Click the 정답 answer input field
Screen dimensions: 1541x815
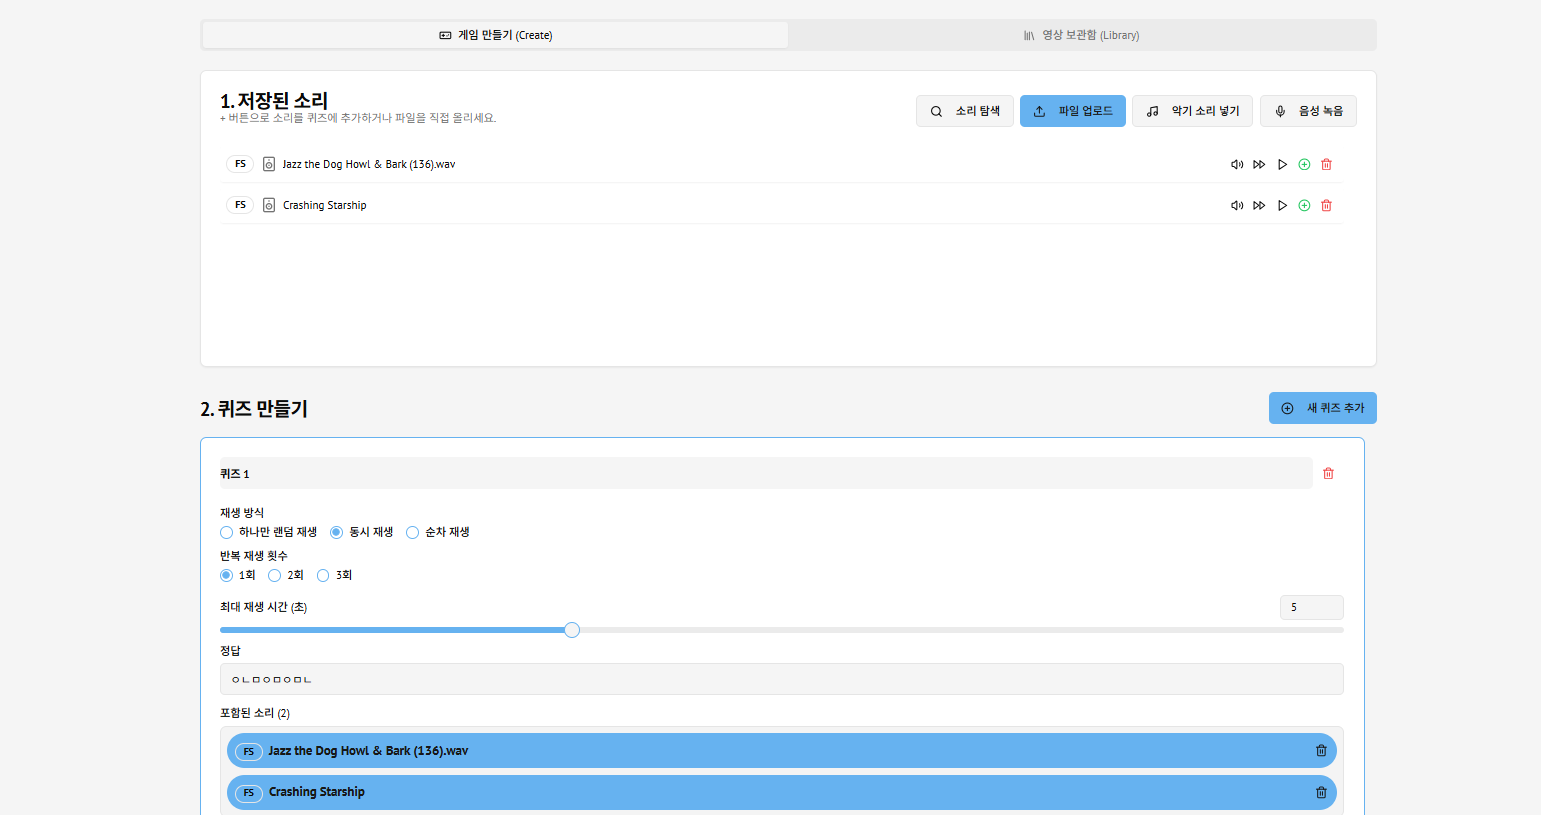coord(781,679)
